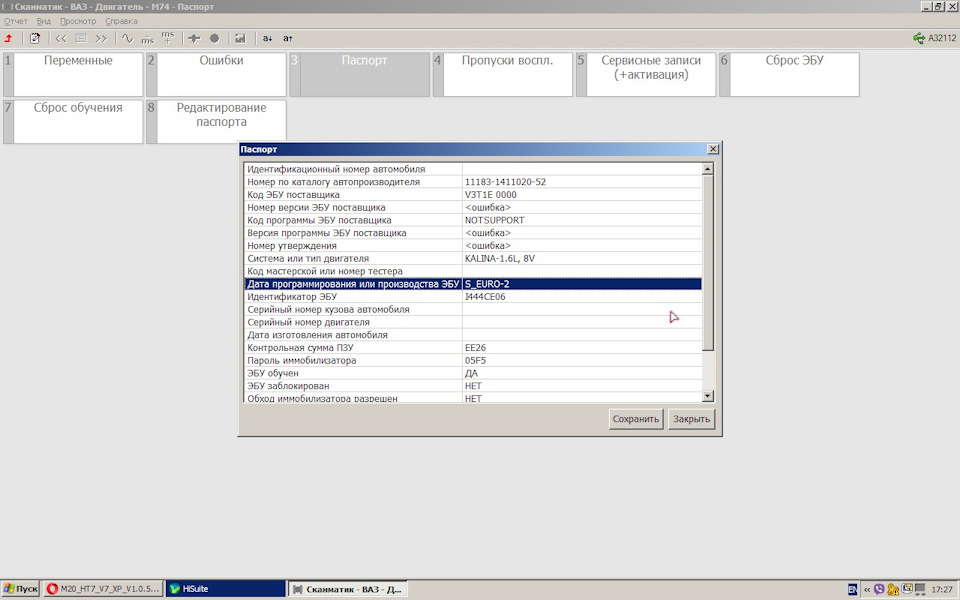Click the Viber icon in system tray
Image resolution: width=960 pixels, height=600 pixels.
coord(879,590)
